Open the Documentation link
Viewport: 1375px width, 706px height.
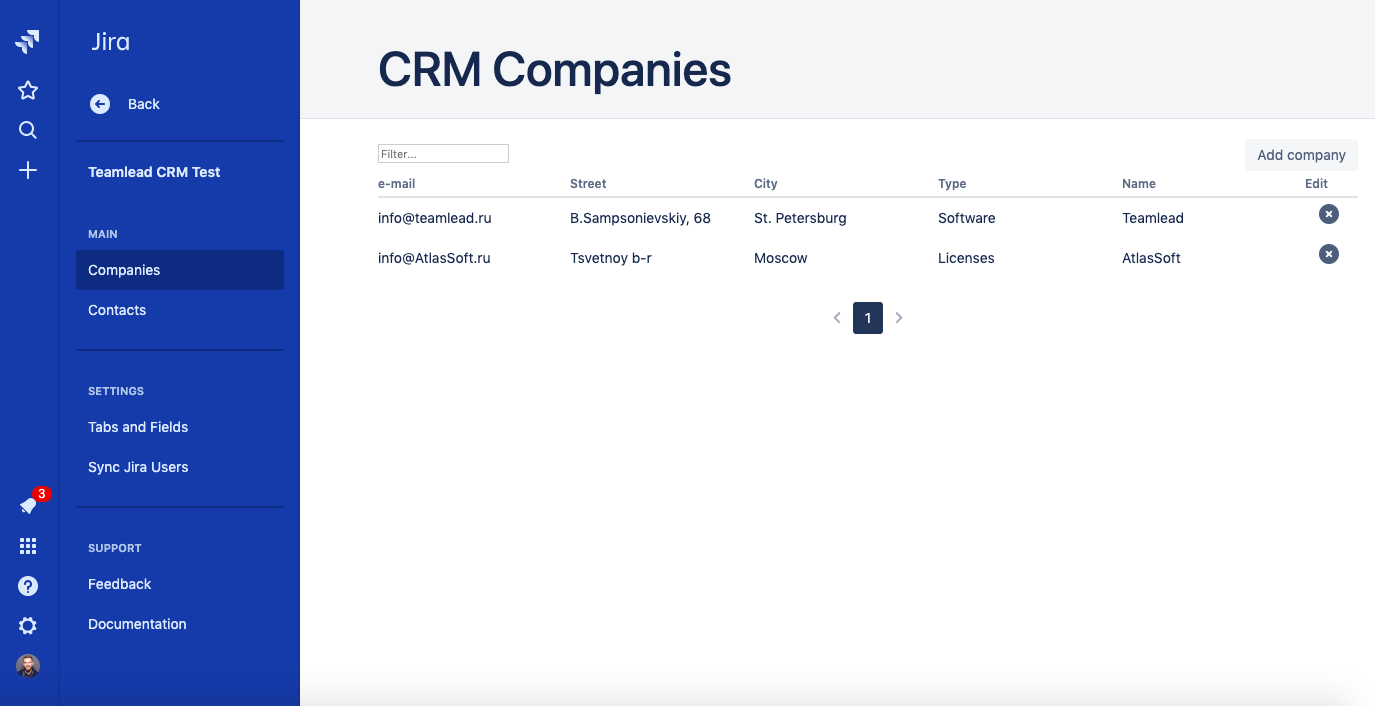point(137,624)
